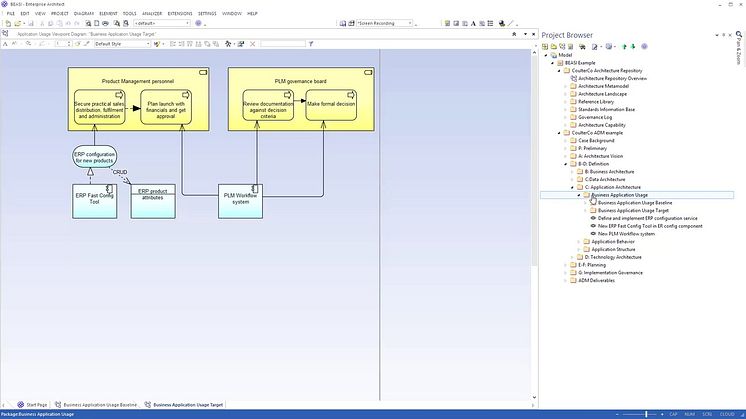
Task: Expand the Business Application Usage Baseline node
Action: click(586, 203)
